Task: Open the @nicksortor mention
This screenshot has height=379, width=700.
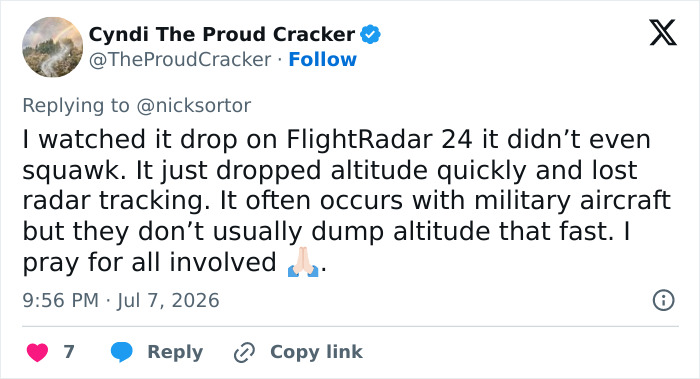Action: pyautogui.click(x=193, y=106)
